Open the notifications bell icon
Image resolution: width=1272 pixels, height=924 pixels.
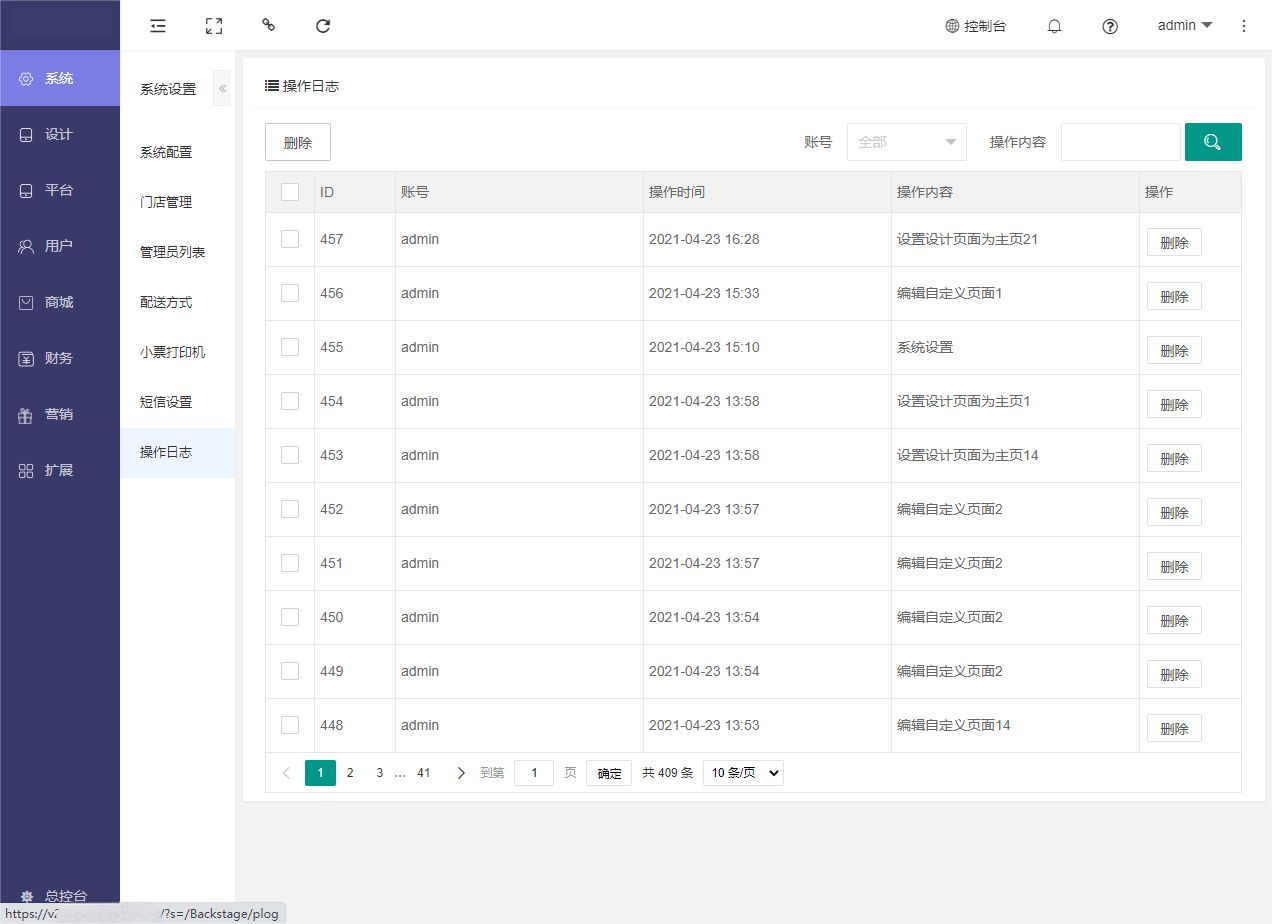coord(1054,26)
